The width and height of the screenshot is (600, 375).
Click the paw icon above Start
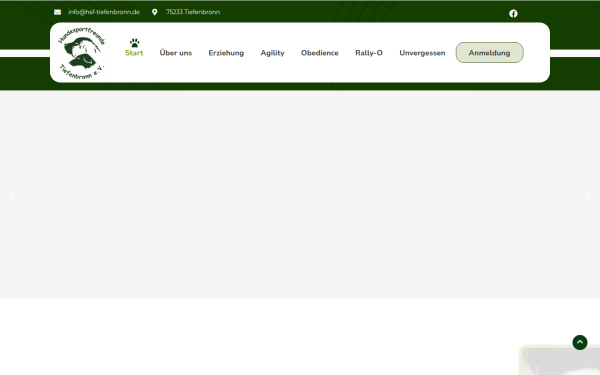coord(134,43)
